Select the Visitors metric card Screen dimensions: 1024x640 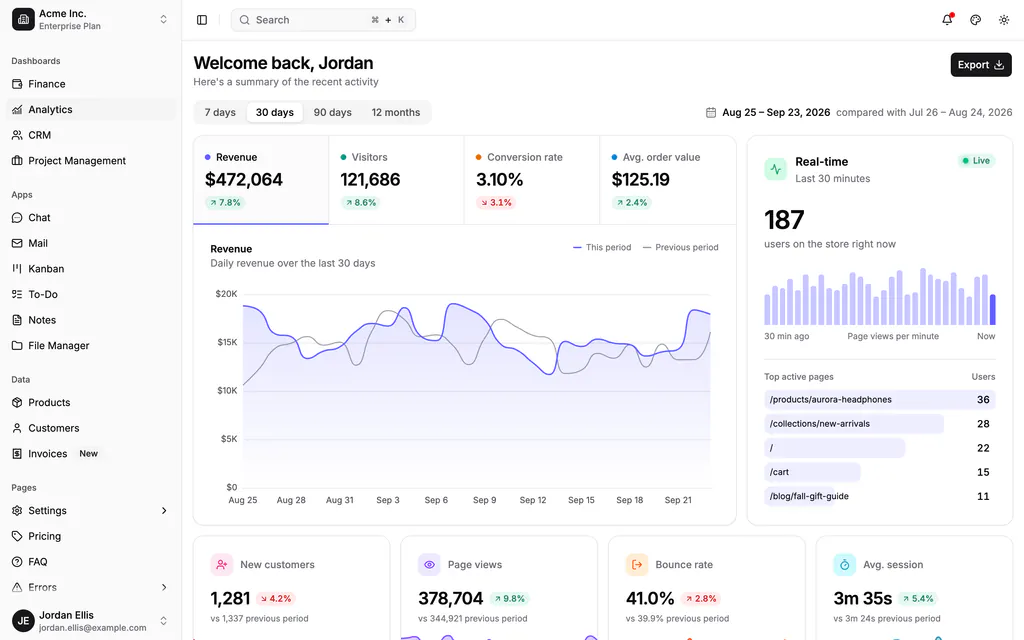coord(396,180)
